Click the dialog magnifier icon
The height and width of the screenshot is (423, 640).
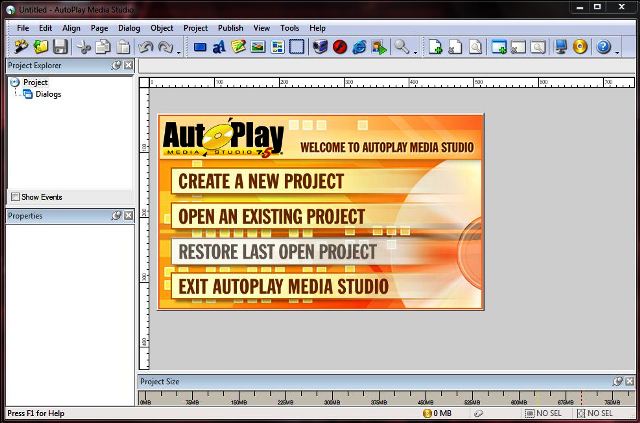(538, 47)
